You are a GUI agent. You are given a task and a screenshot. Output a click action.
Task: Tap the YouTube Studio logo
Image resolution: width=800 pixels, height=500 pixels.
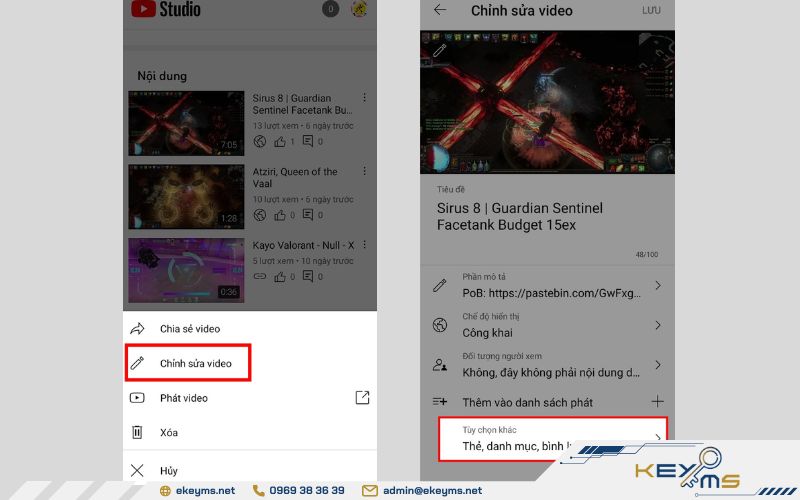(166, 9)
